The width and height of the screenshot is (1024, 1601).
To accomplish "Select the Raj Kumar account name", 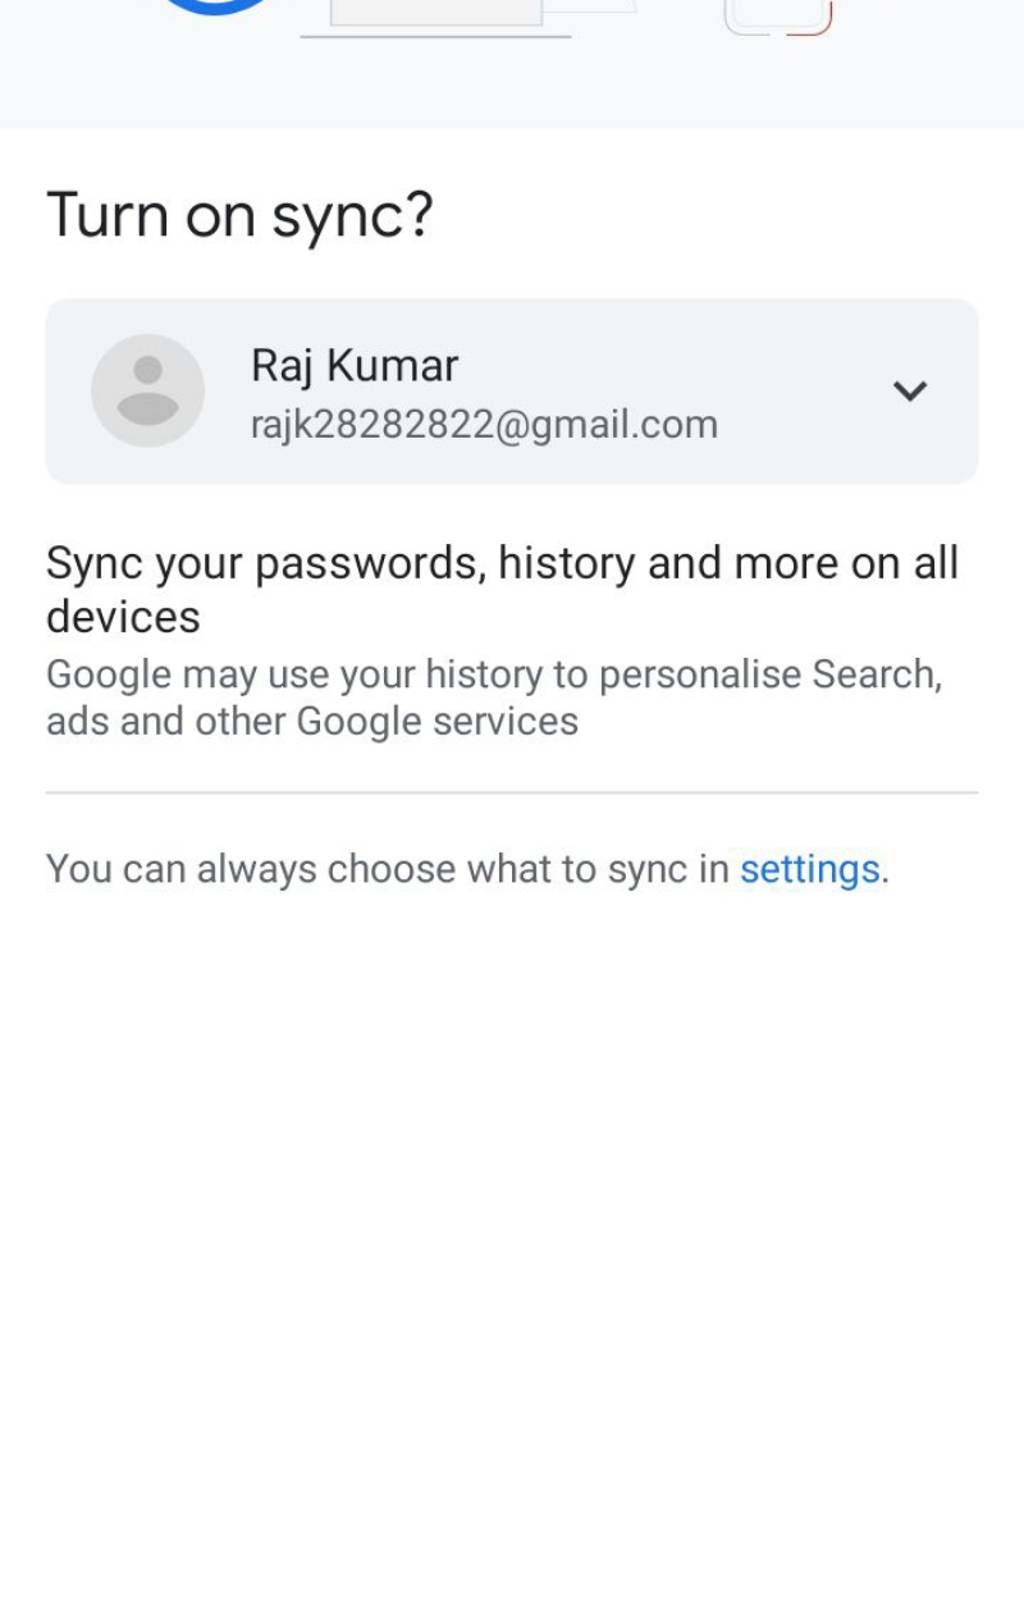I will point(354,366).
